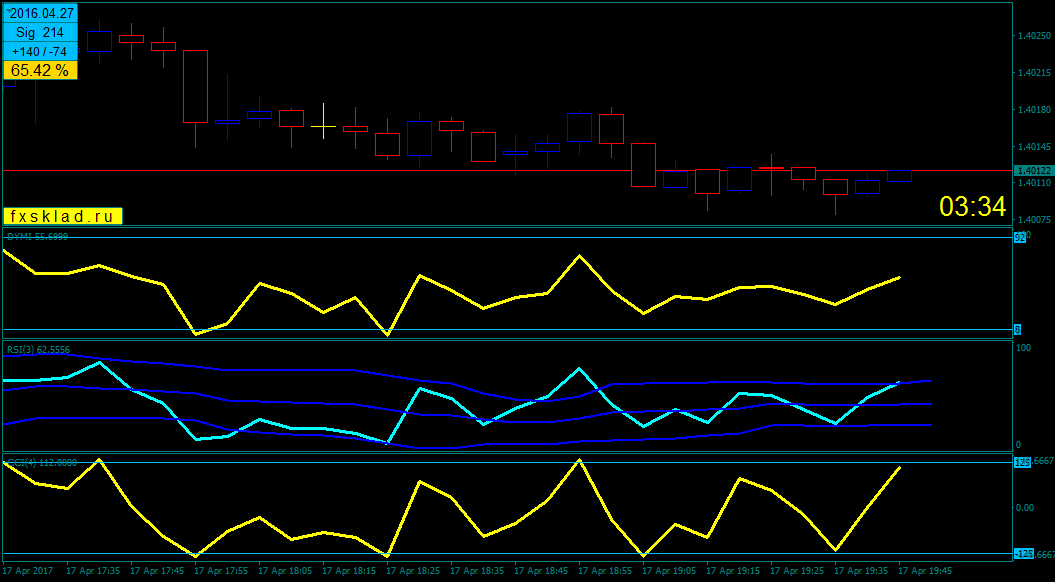Click the 1.40180 price scale value
Viewport: 1055px width, 582px height.
(1033, 109)
